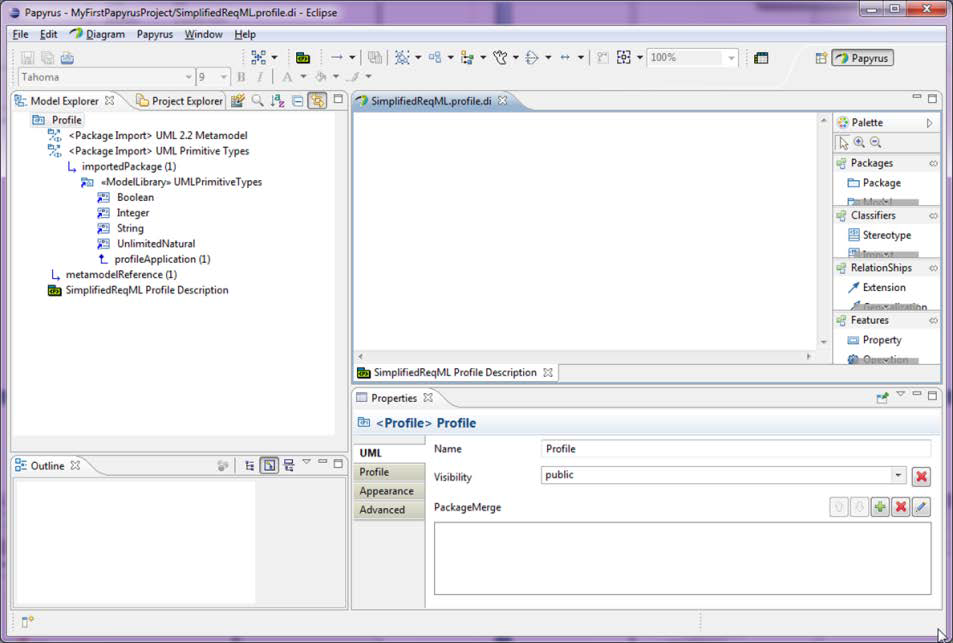Select the Model Explorer tab
The image size is (953, 643).
[x=64, y=101]
